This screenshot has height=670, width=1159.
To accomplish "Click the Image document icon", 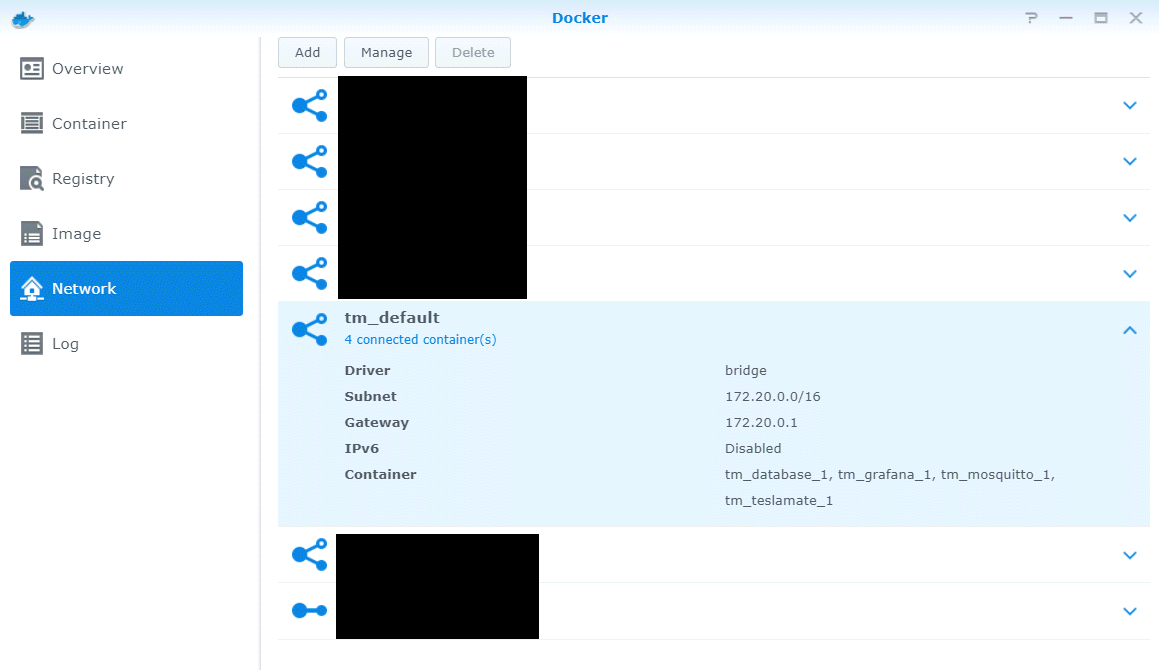I will (x=32, y=234).
